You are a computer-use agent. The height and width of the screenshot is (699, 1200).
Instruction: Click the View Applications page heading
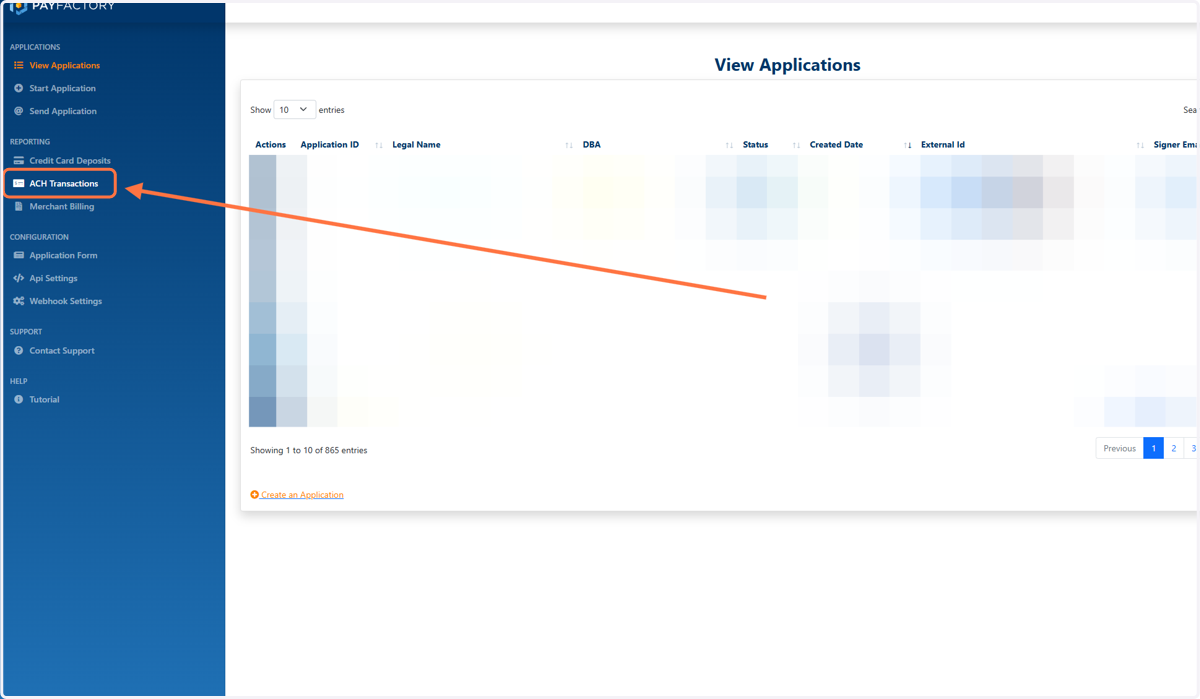(787, 65)
